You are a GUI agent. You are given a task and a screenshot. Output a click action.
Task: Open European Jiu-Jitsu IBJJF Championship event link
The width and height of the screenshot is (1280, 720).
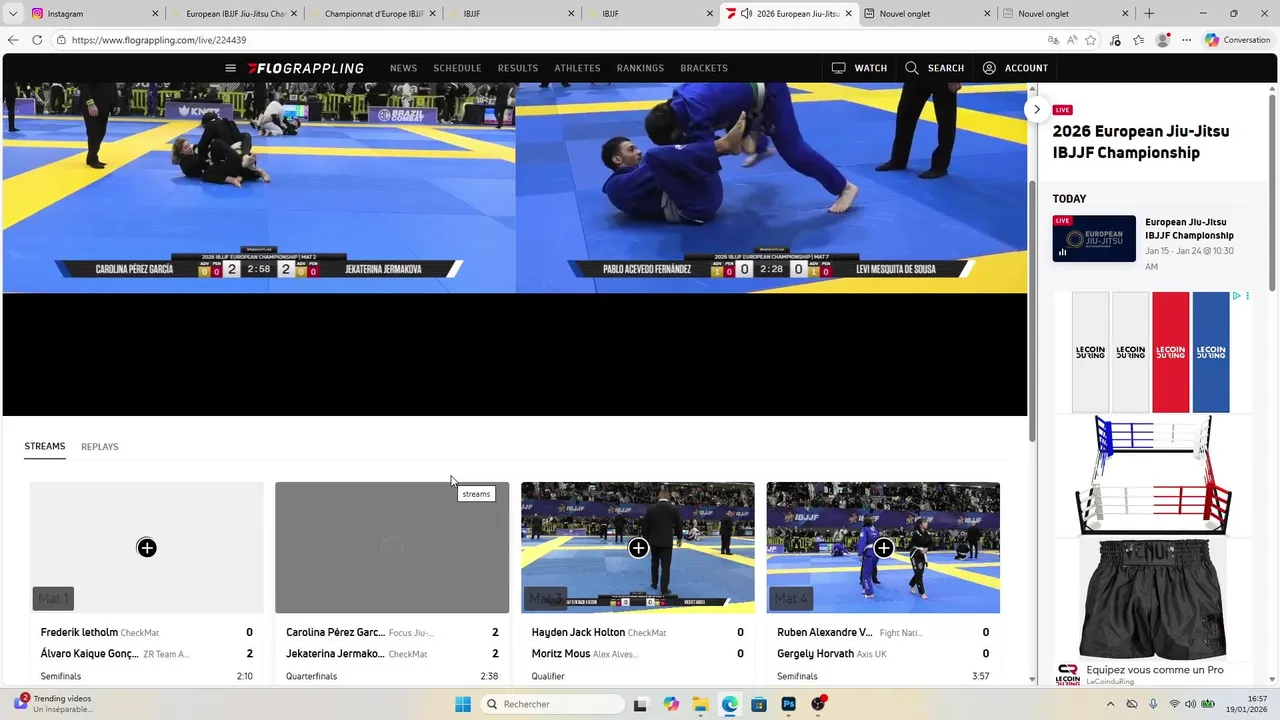click(x=1190, y=229)
